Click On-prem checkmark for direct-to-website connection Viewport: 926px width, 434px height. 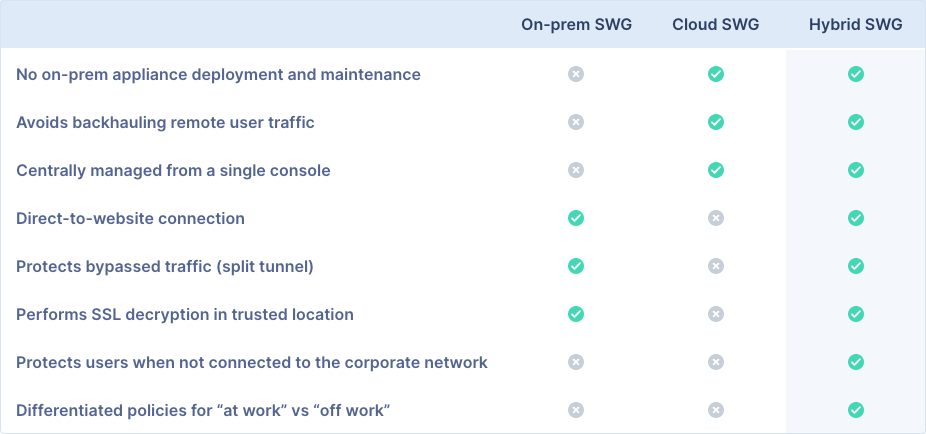click(x=576, y=218)
